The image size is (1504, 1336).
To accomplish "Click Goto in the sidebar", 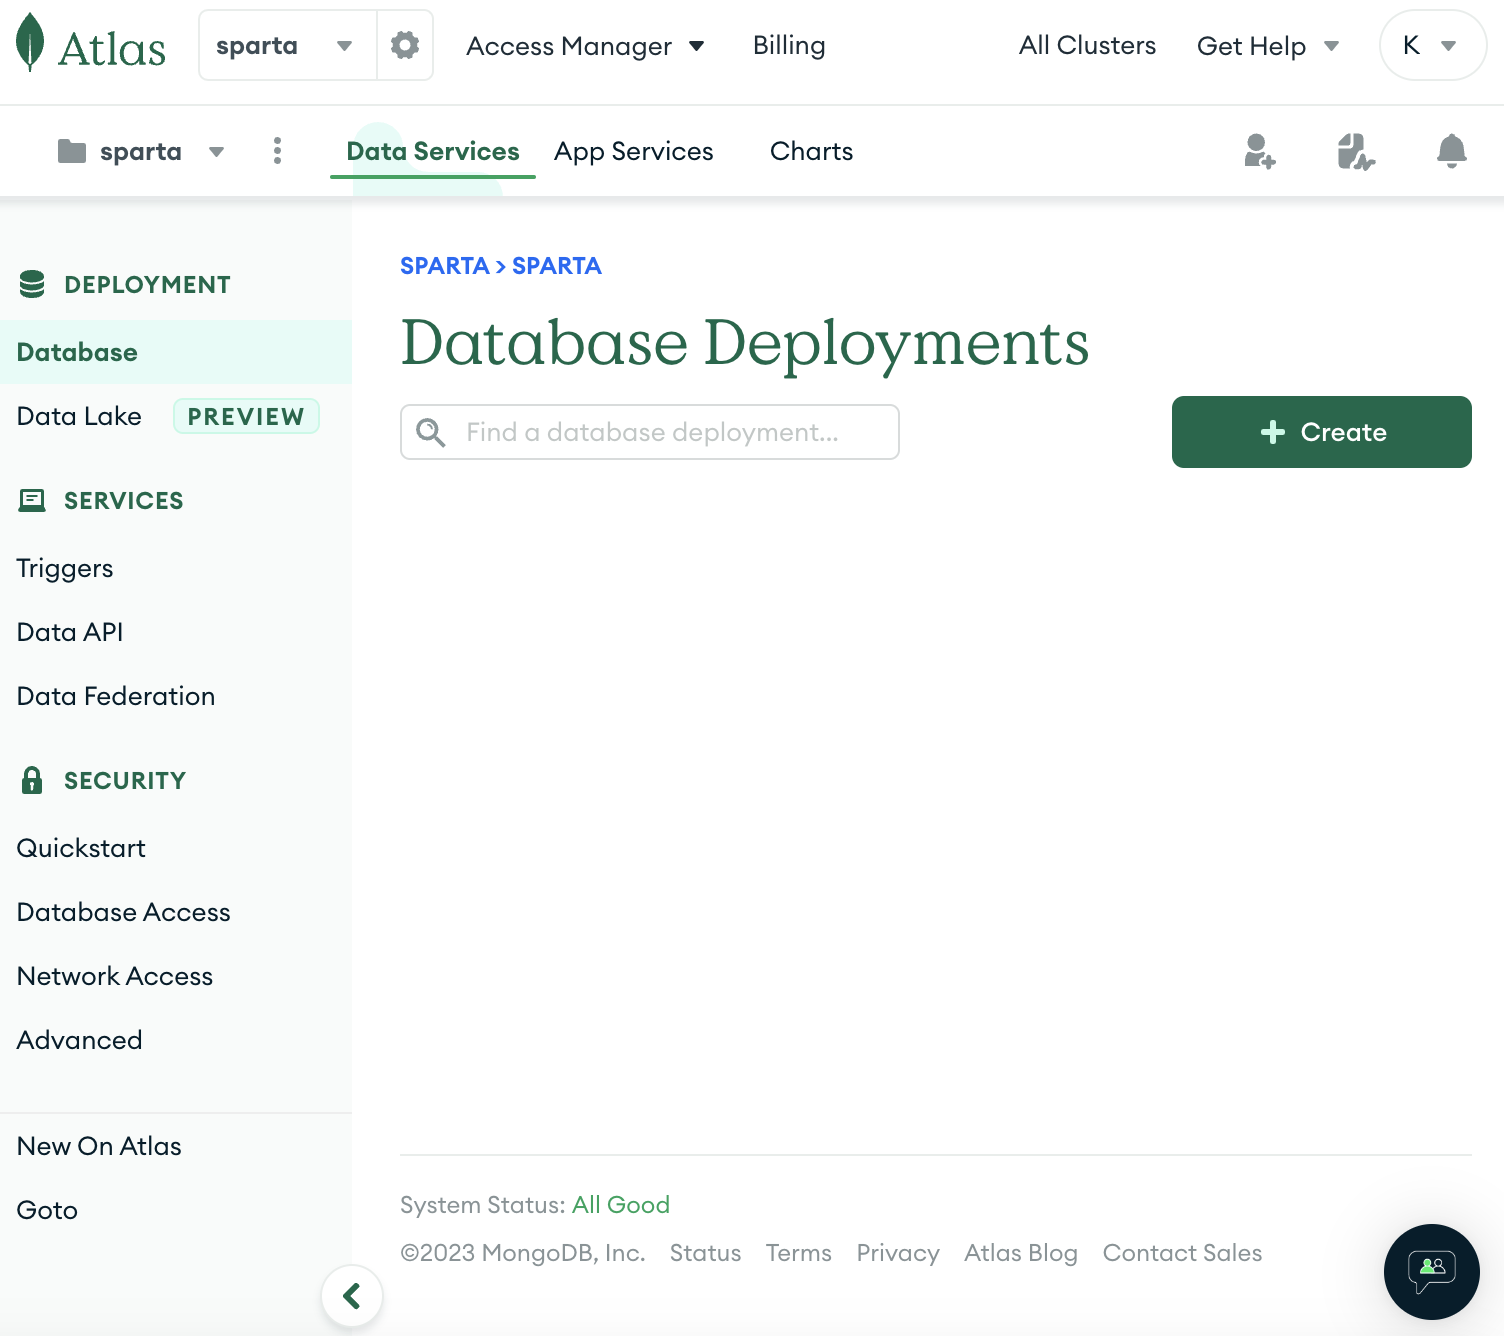I will click(x=47, y=1210).
